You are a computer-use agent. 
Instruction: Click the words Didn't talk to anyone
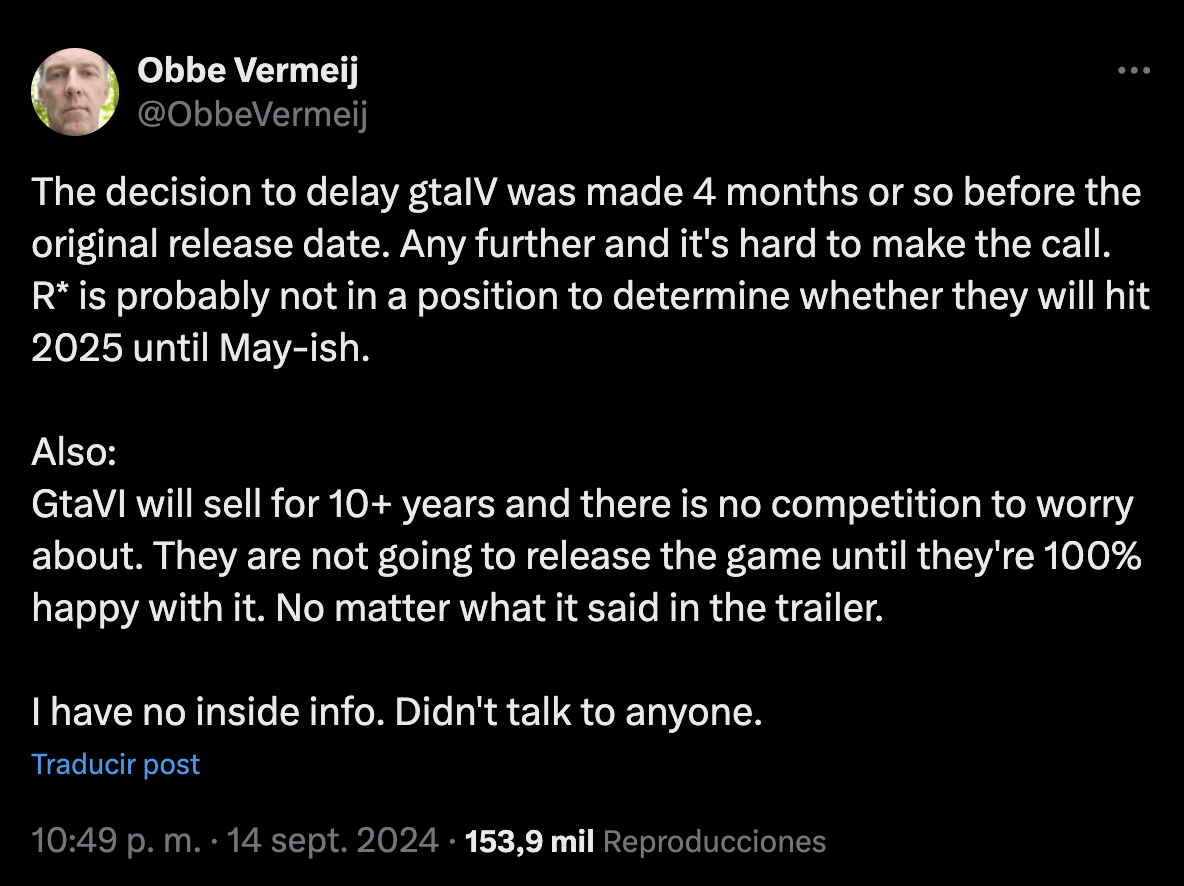click(x=578, y=712)
